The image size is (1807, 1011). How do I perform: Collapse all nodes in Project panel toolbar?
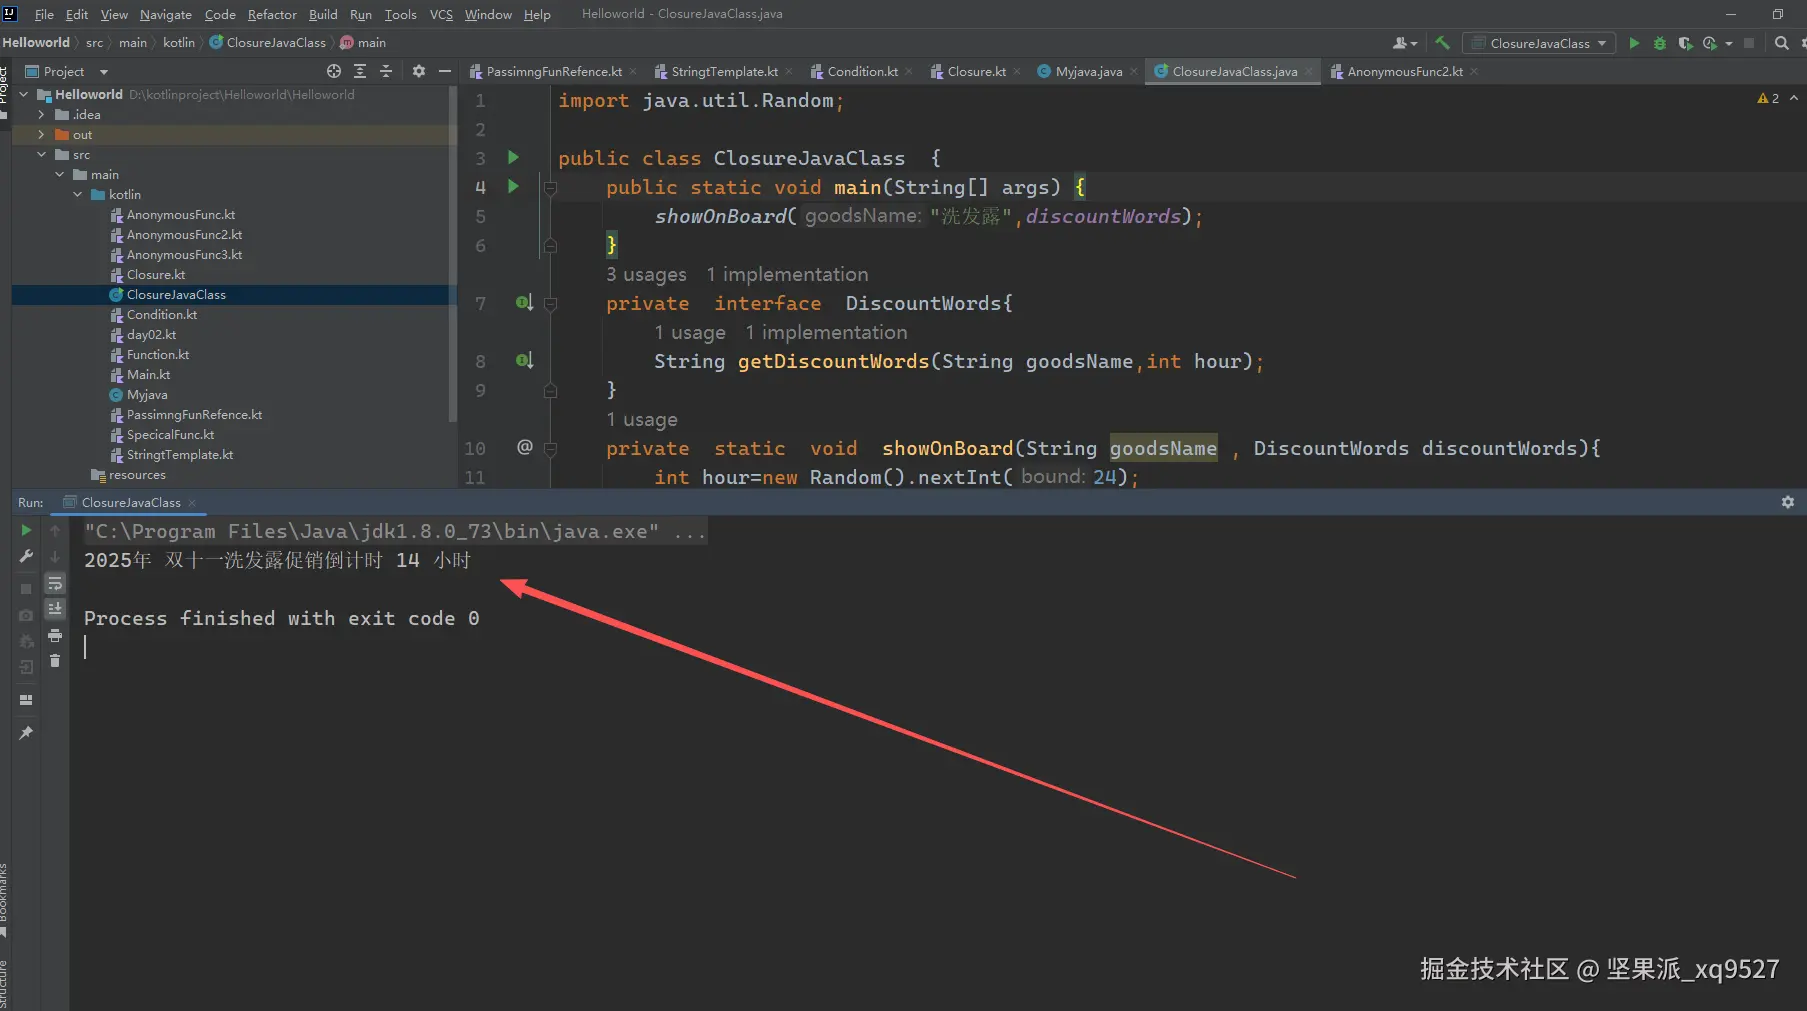point(386,71)
